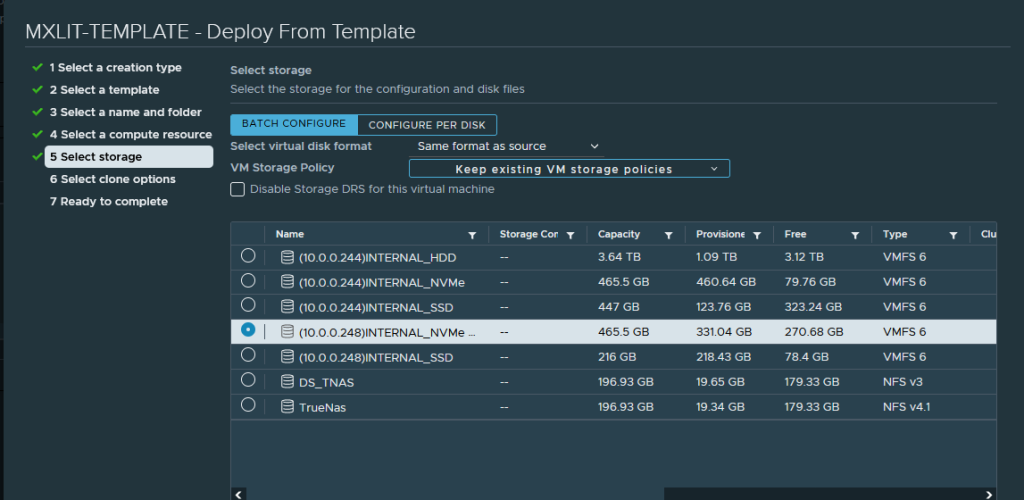Enable Disable Storage DRS checkbox
The image size is (1024, 500).
[x=238, y=189]
